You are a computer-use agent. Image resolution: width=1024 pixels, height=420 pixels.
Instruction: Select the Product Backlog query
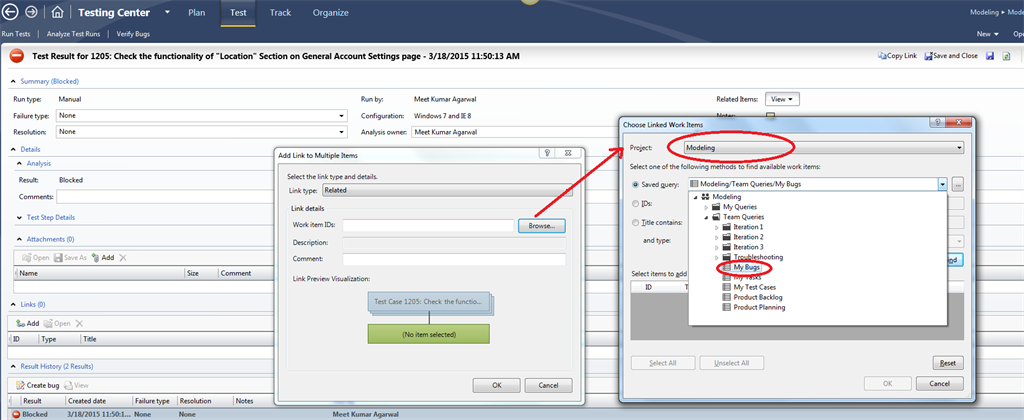click(757, 297)
